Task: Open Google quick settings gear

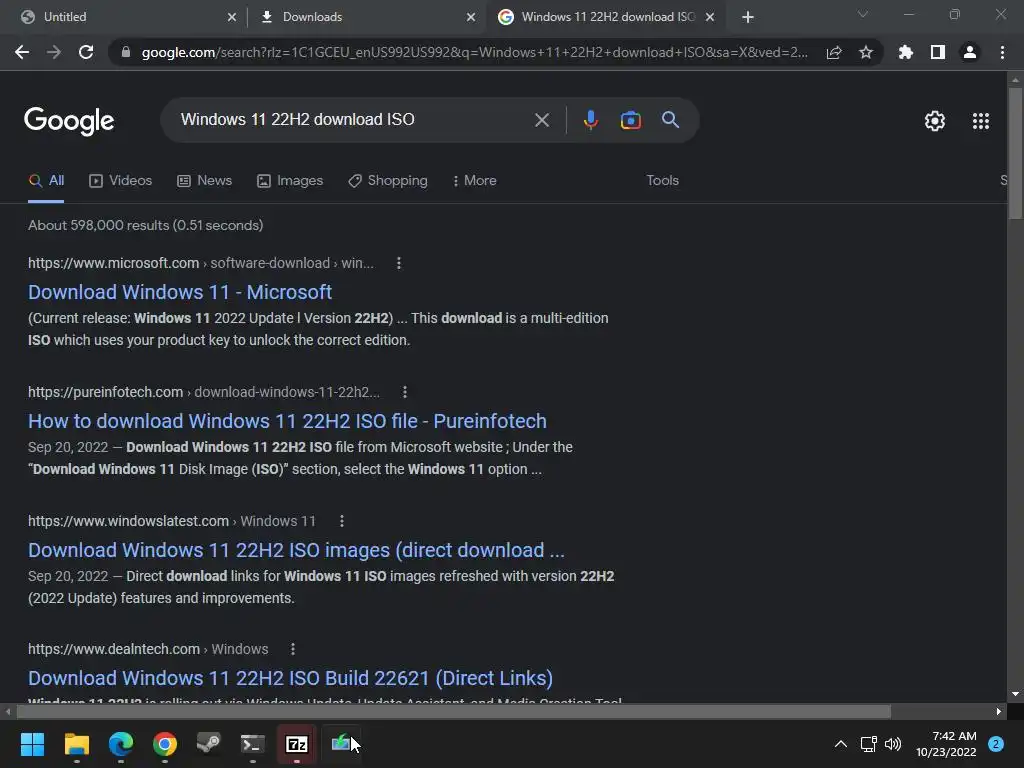Action: (935, 121)
